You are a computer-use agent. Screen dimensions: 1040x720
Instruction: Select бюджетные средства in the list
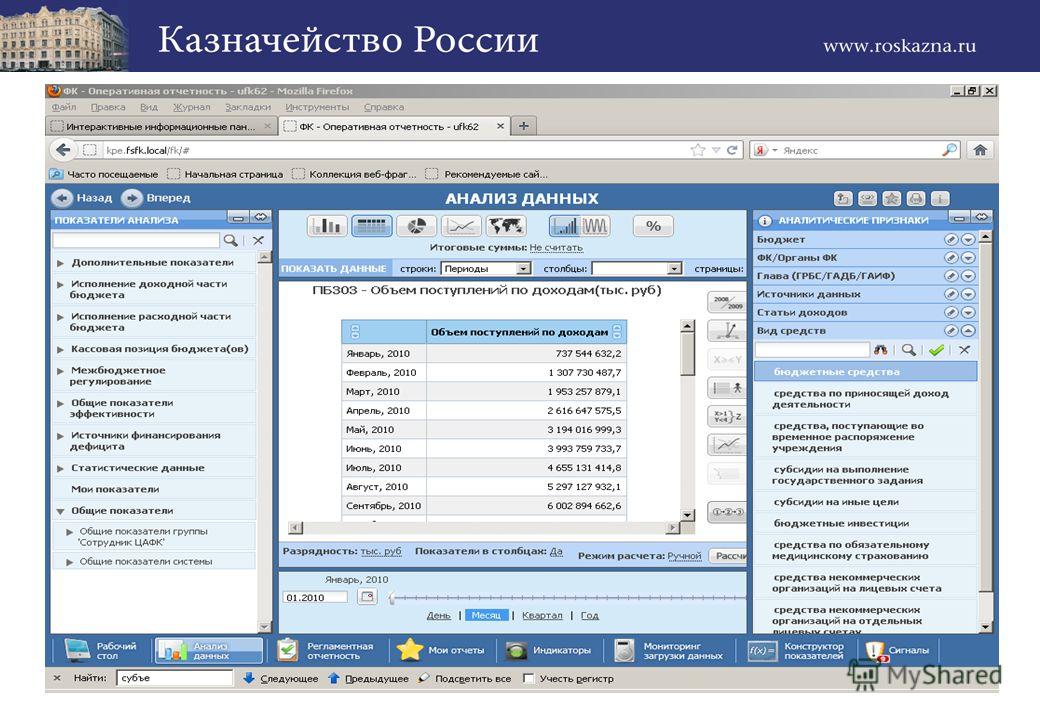[x=866, y=372]
